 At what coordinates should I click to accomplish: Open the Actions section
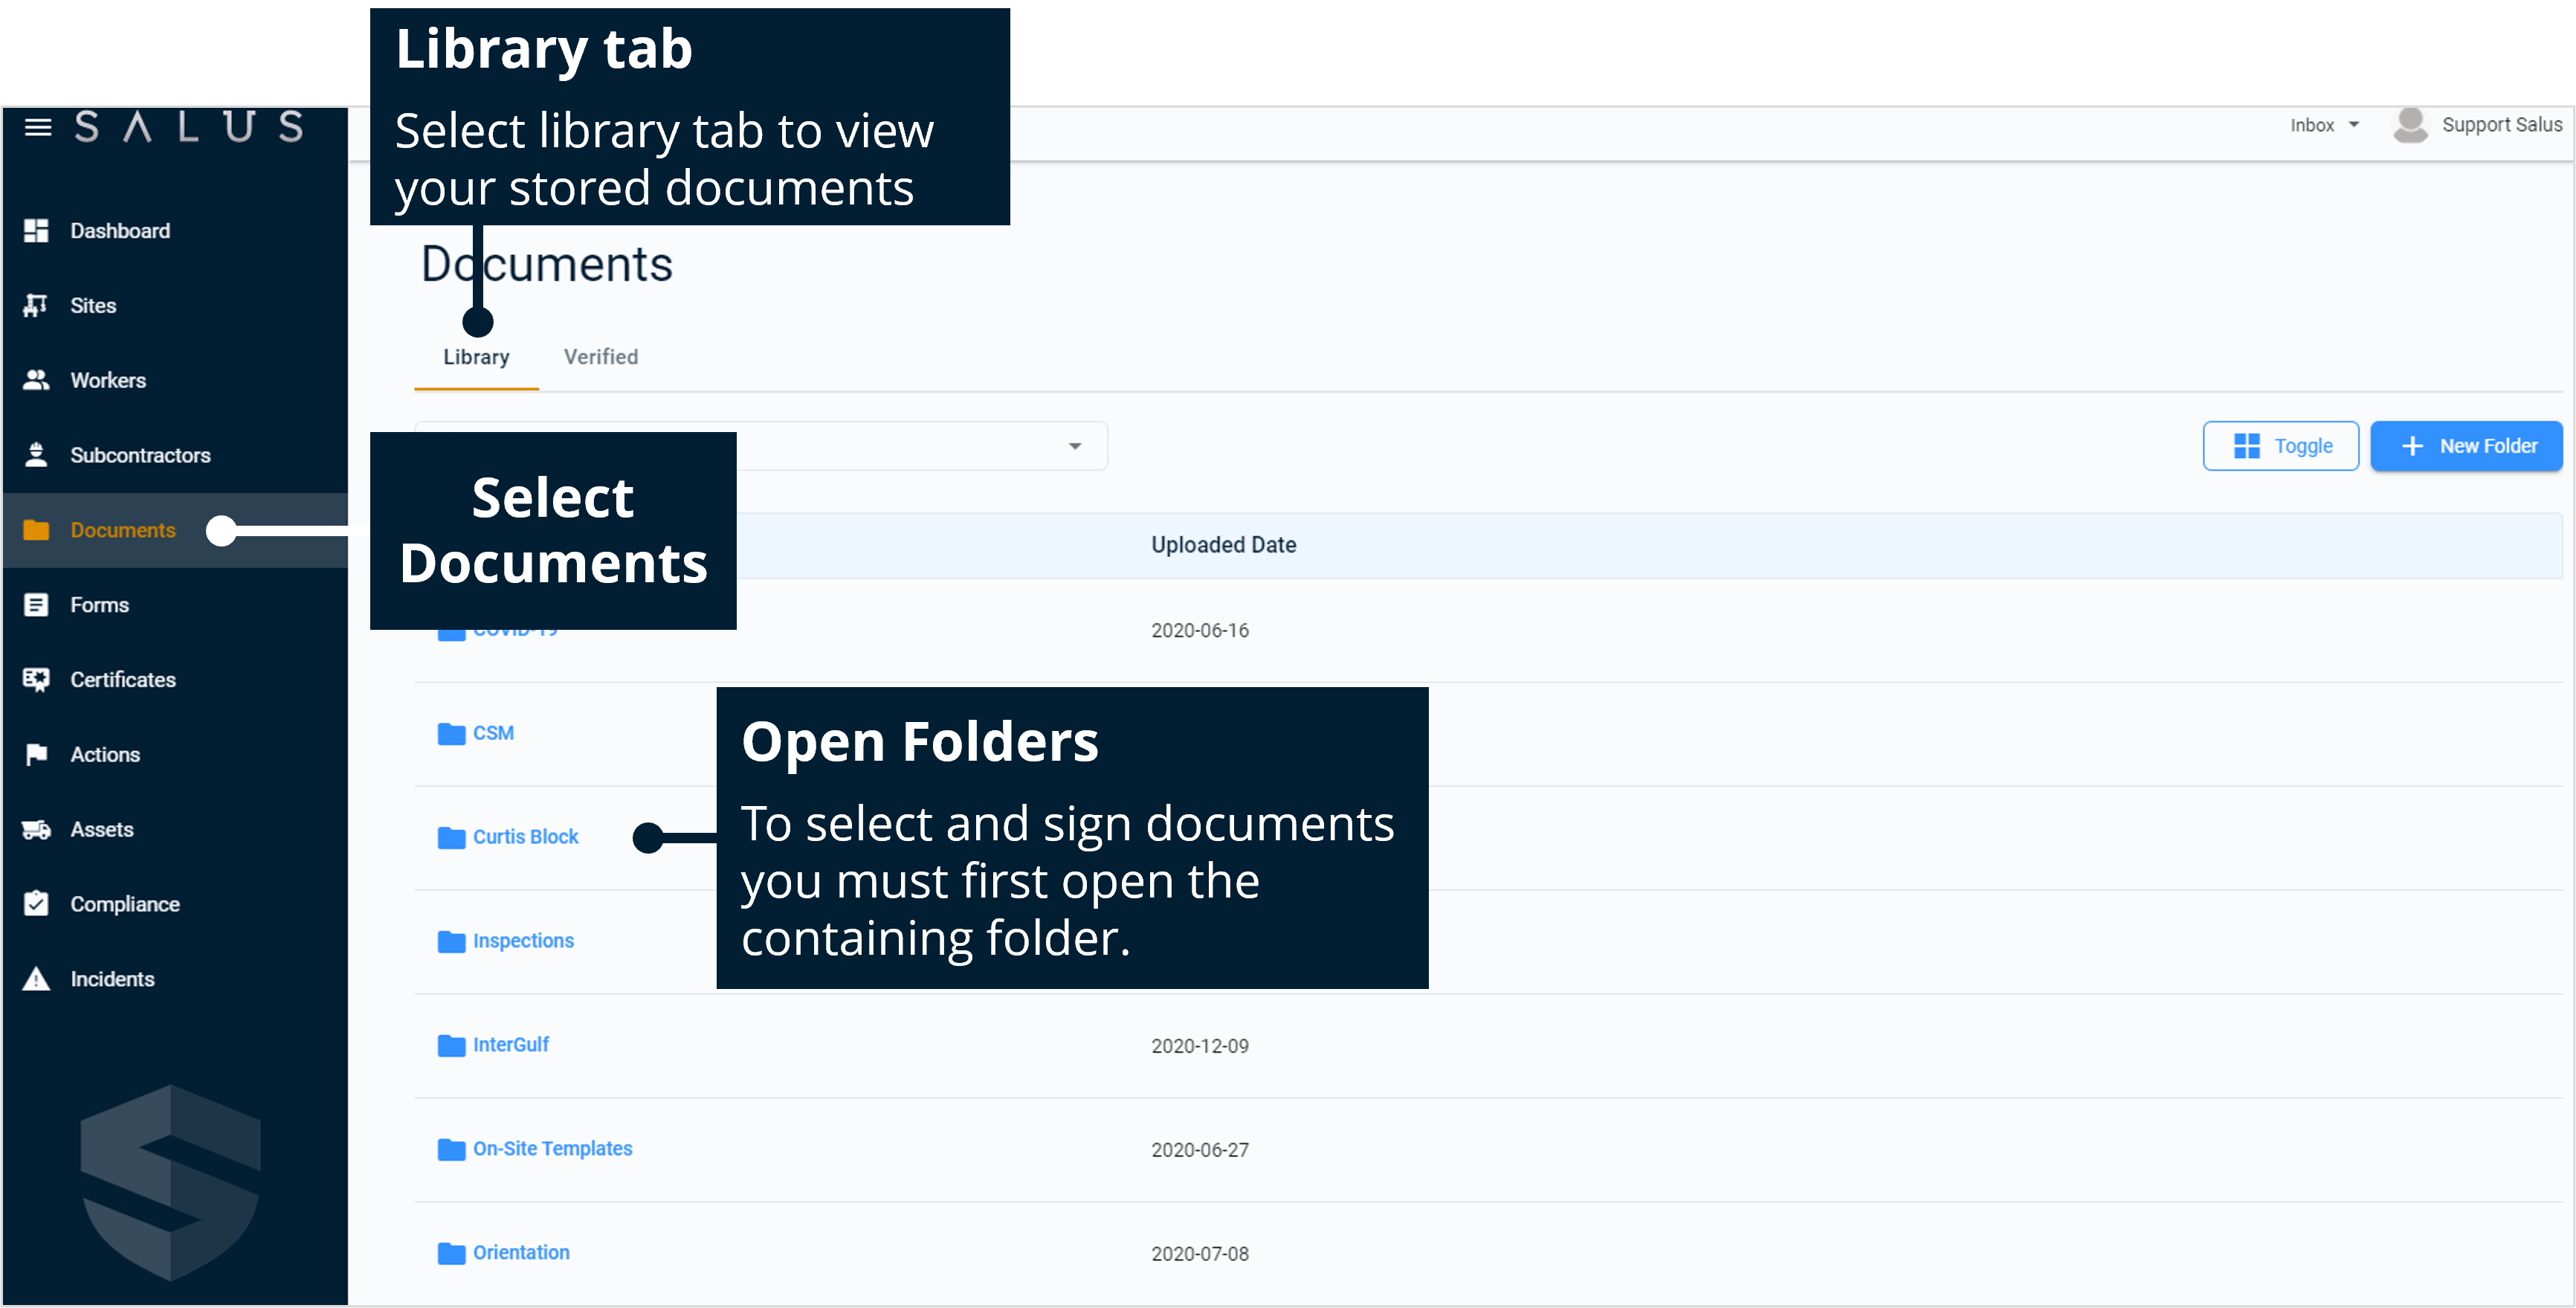tap(105, 754)
